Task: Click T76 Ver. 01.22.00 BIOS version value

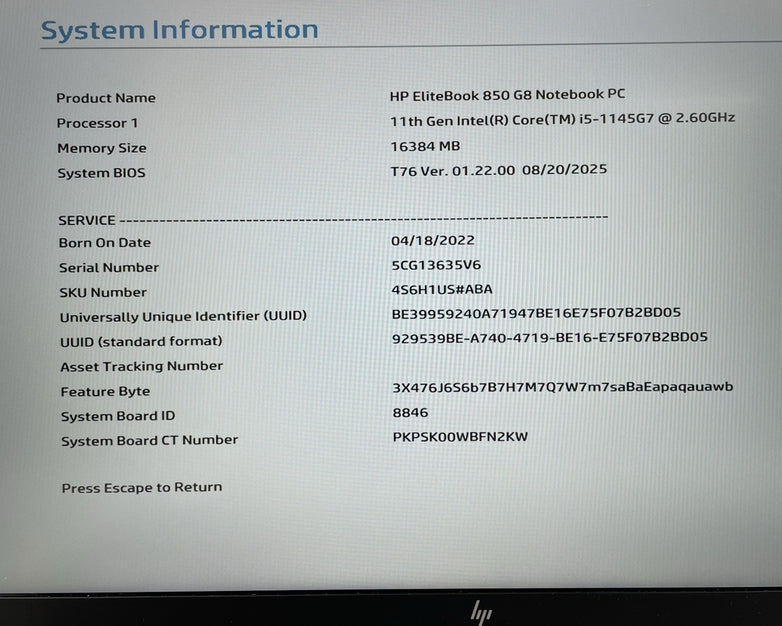Action: pyautogui.click(x=499, y=170)
